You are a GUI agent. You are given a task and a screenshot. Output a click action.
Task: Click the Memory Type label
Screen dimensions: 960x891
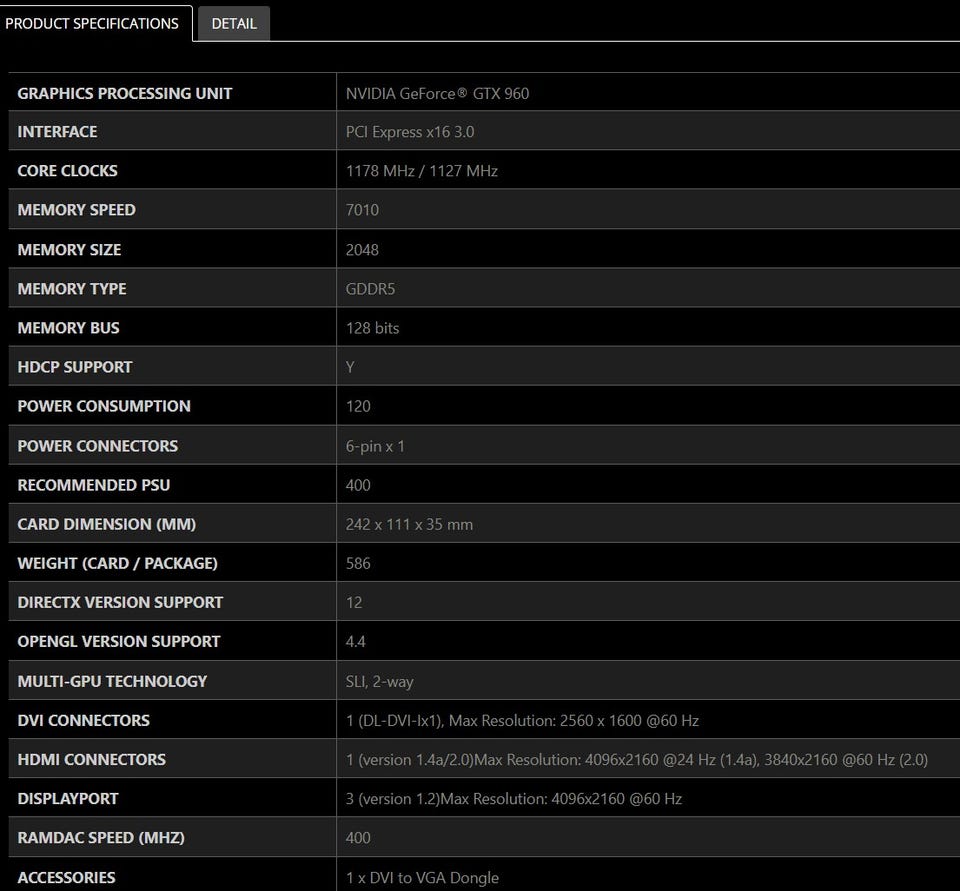coord(72,289)
